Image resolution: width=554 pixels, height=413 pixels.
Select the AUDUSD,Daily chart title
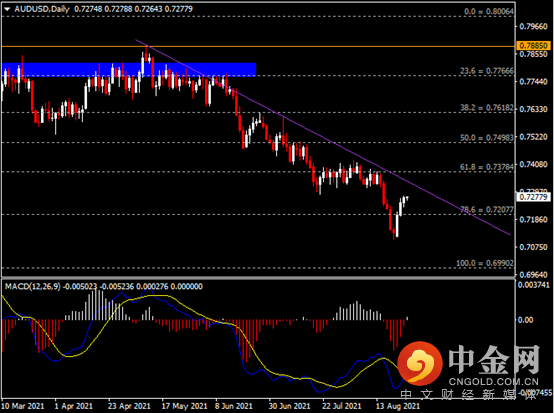[42, 9]
